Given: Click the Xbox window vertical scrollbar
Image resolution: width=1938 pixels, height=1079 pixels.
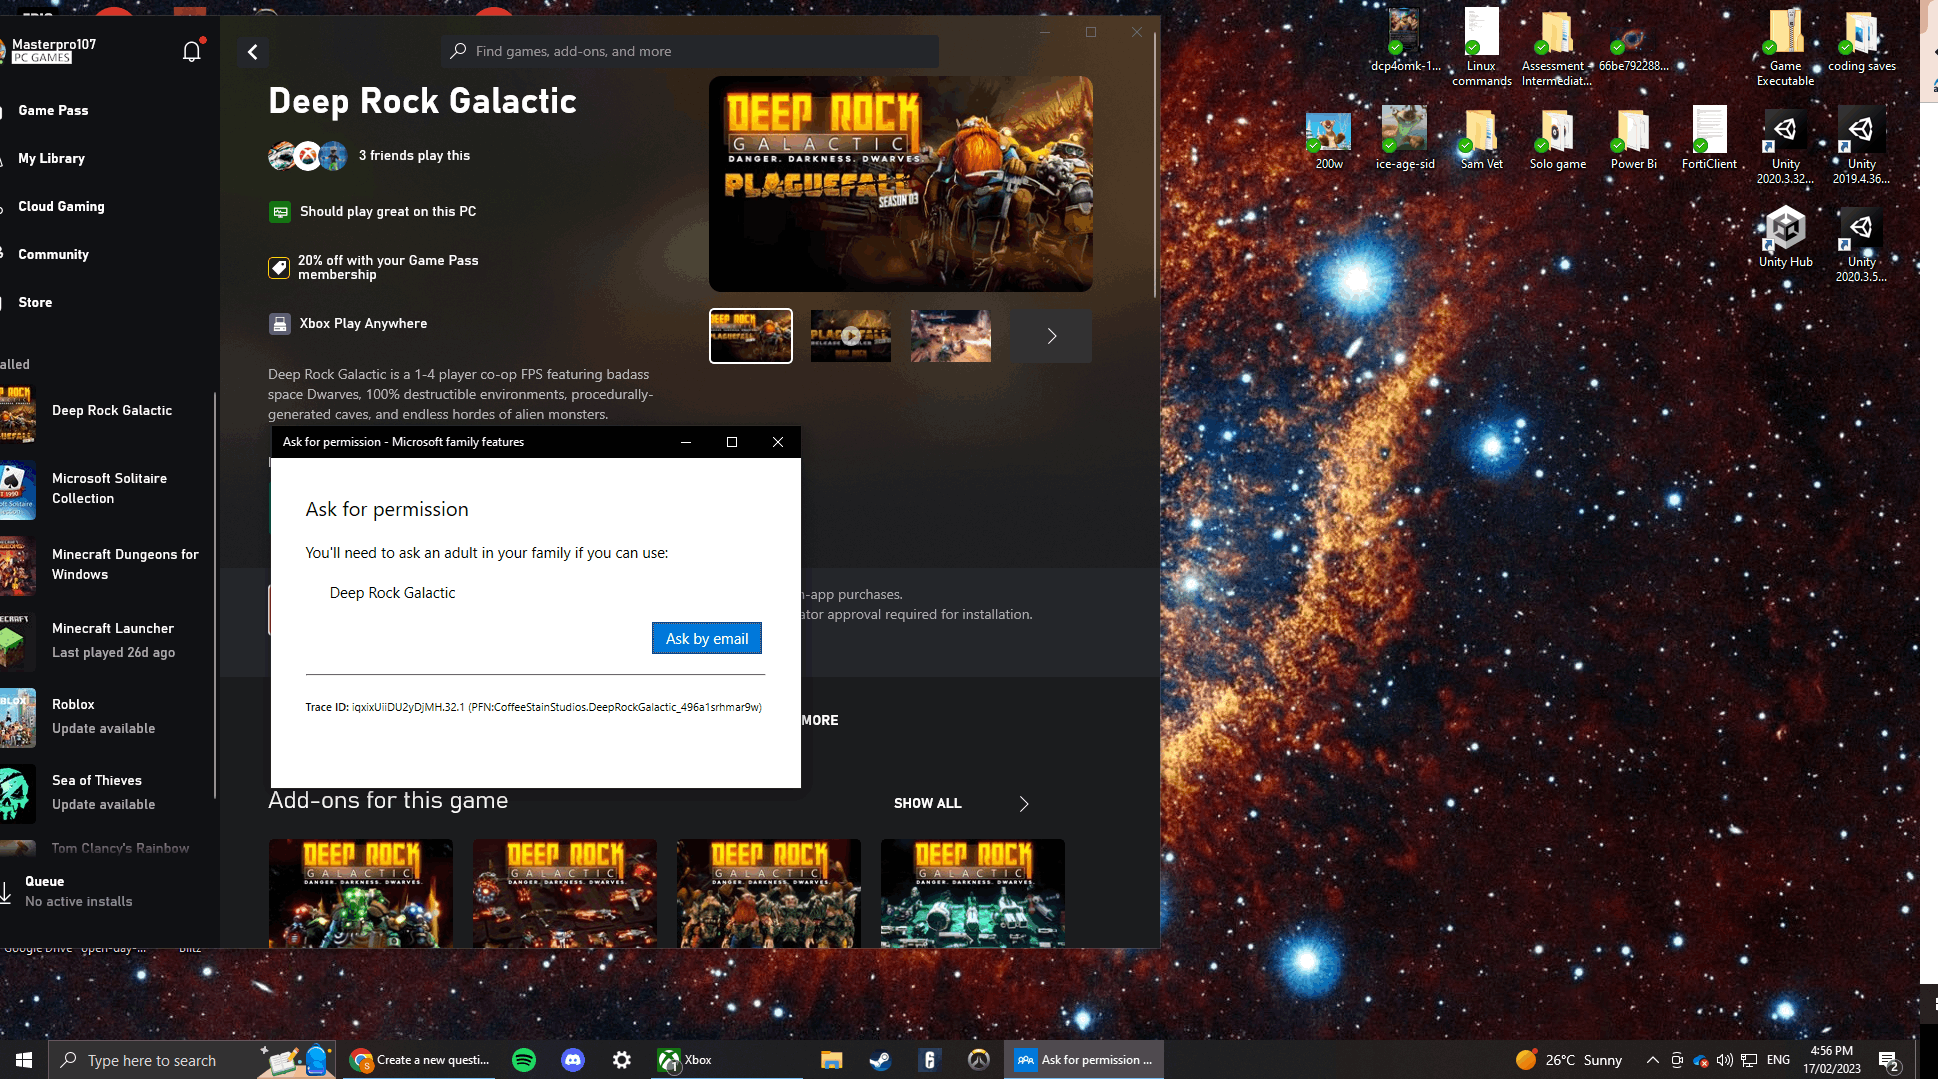Looking at the screenshot, I should pyautogui.click(x=1156, y=165).
